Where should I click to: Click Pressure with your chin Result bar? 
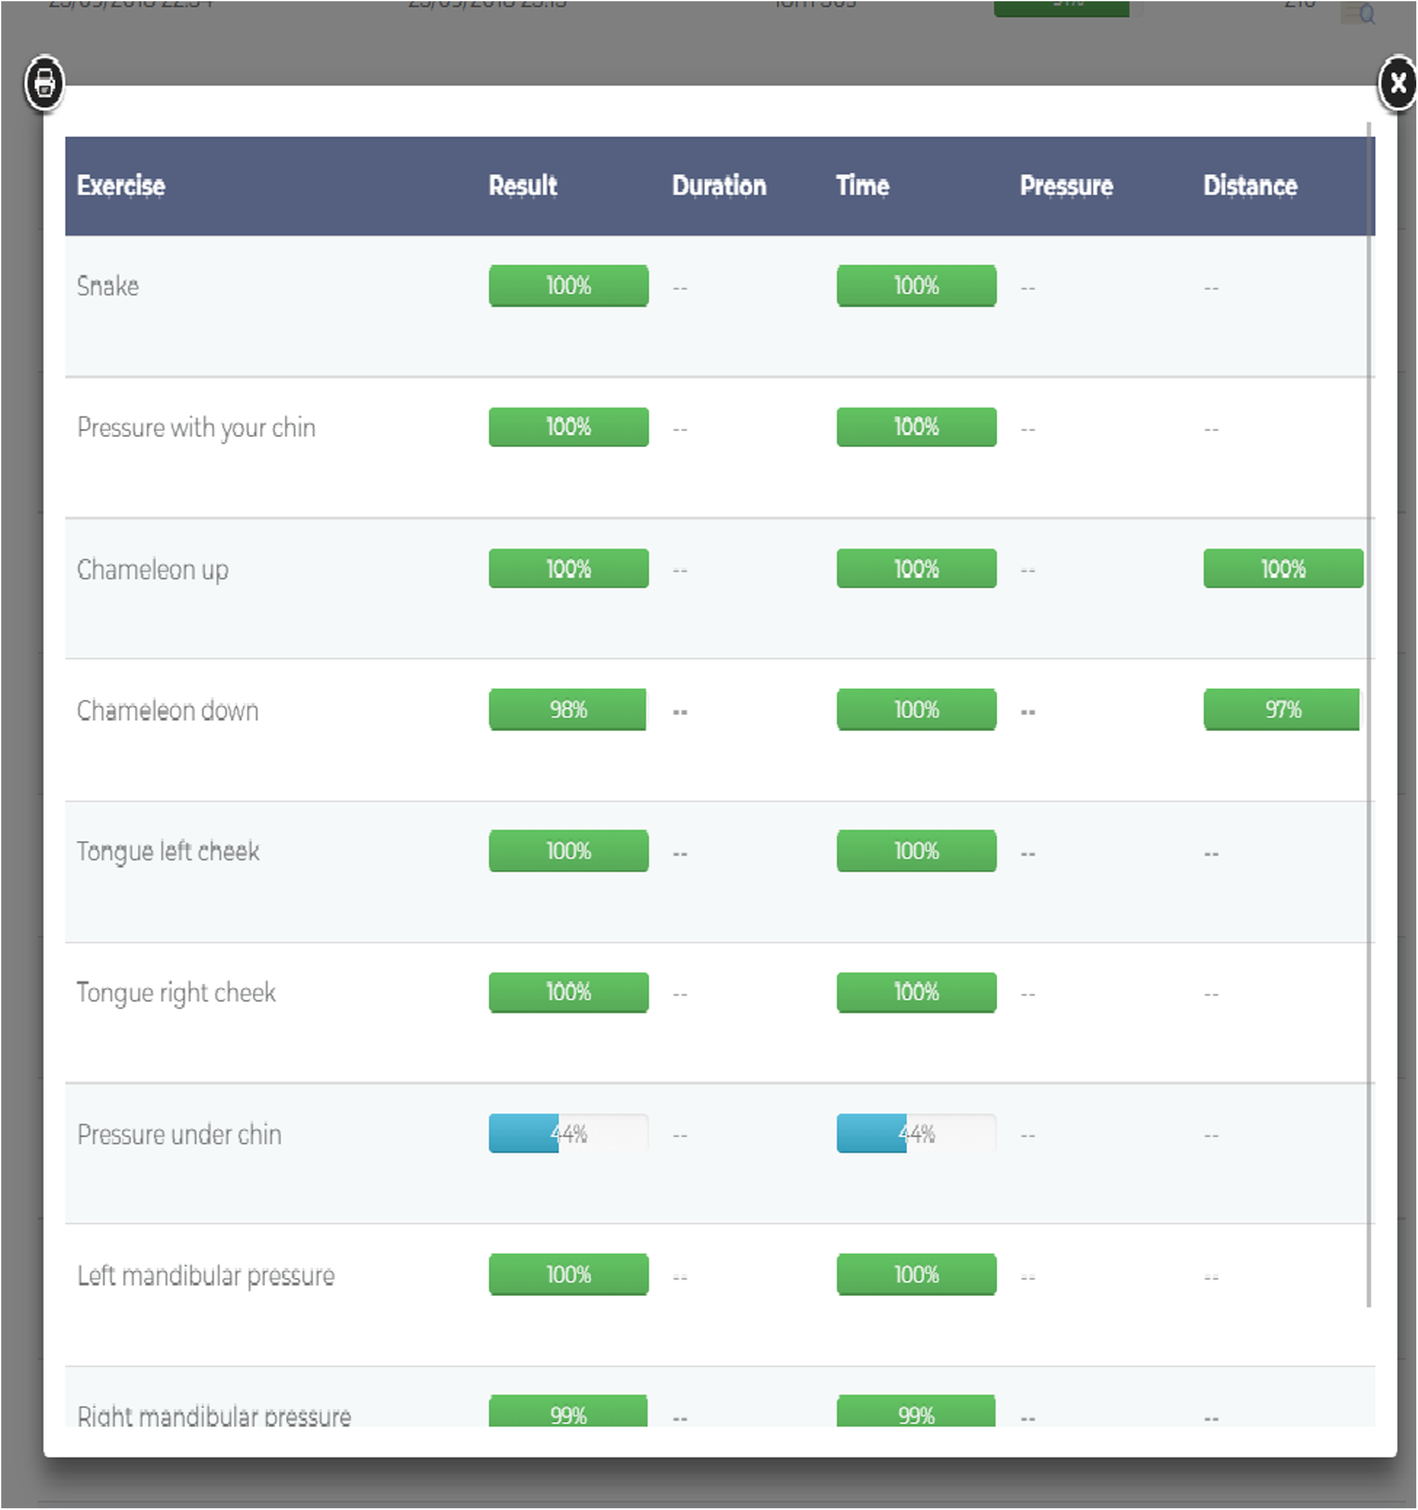tap(568, 427)
